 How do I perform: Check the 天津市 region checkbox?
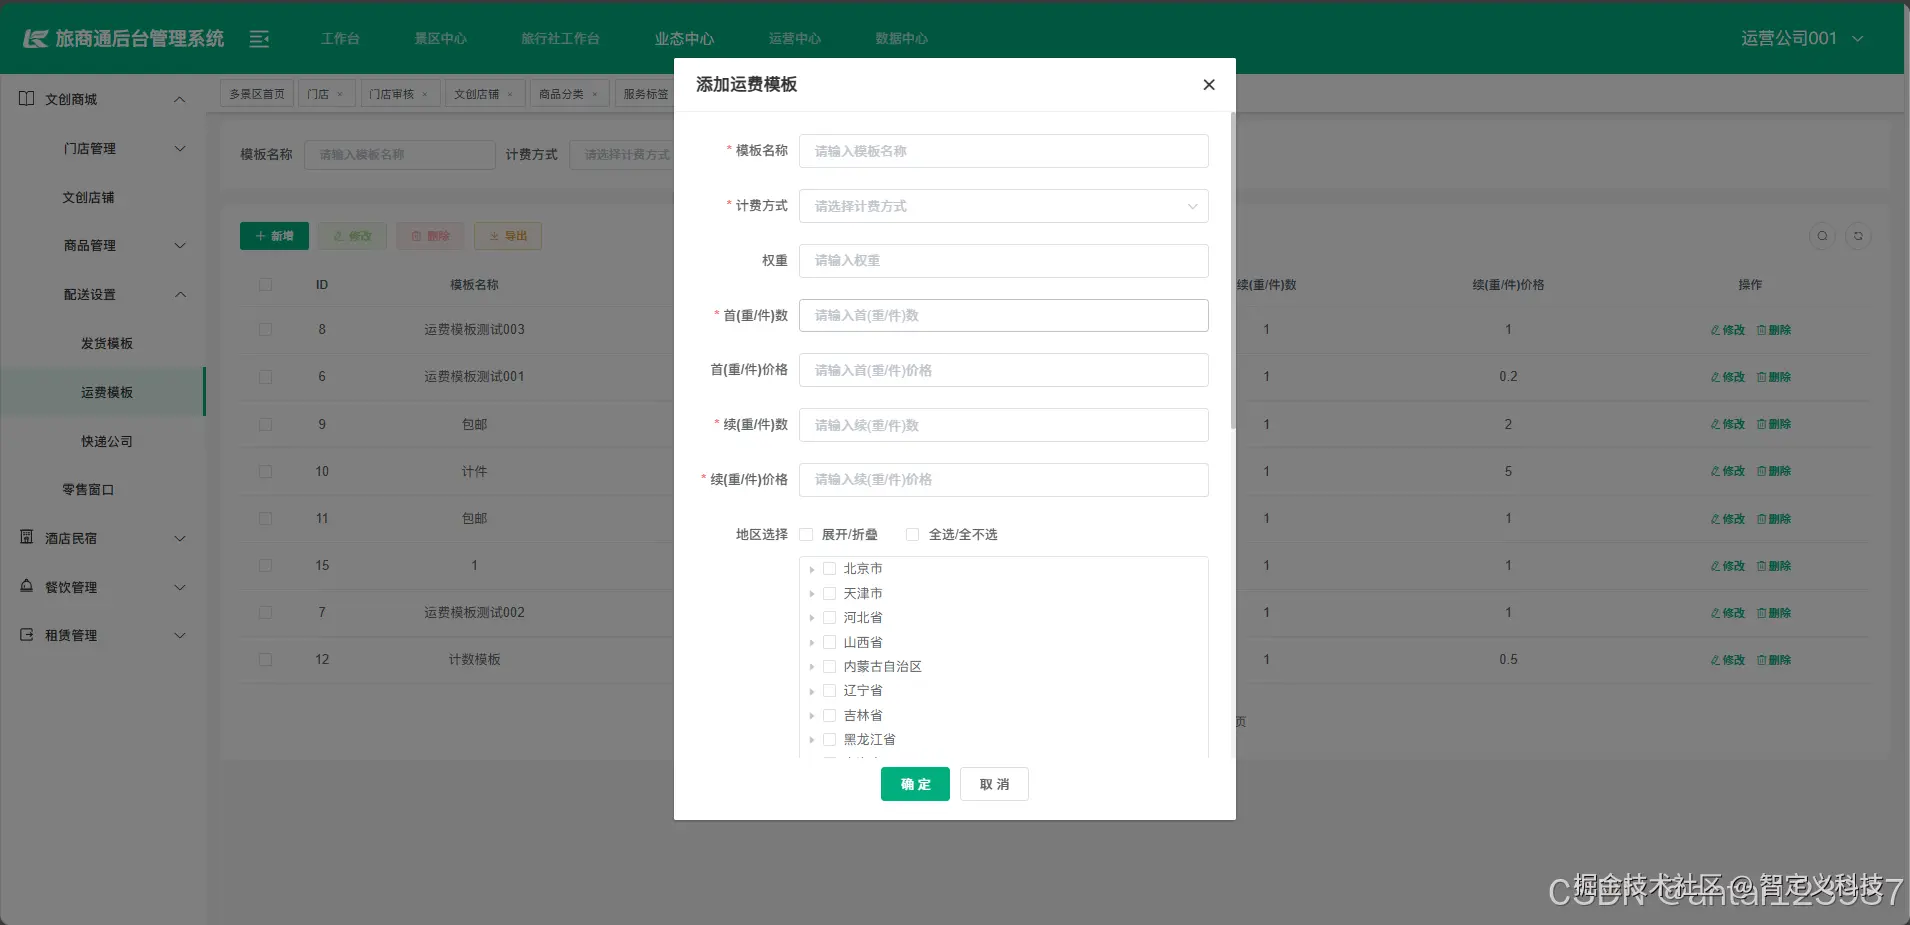point(829,594)
